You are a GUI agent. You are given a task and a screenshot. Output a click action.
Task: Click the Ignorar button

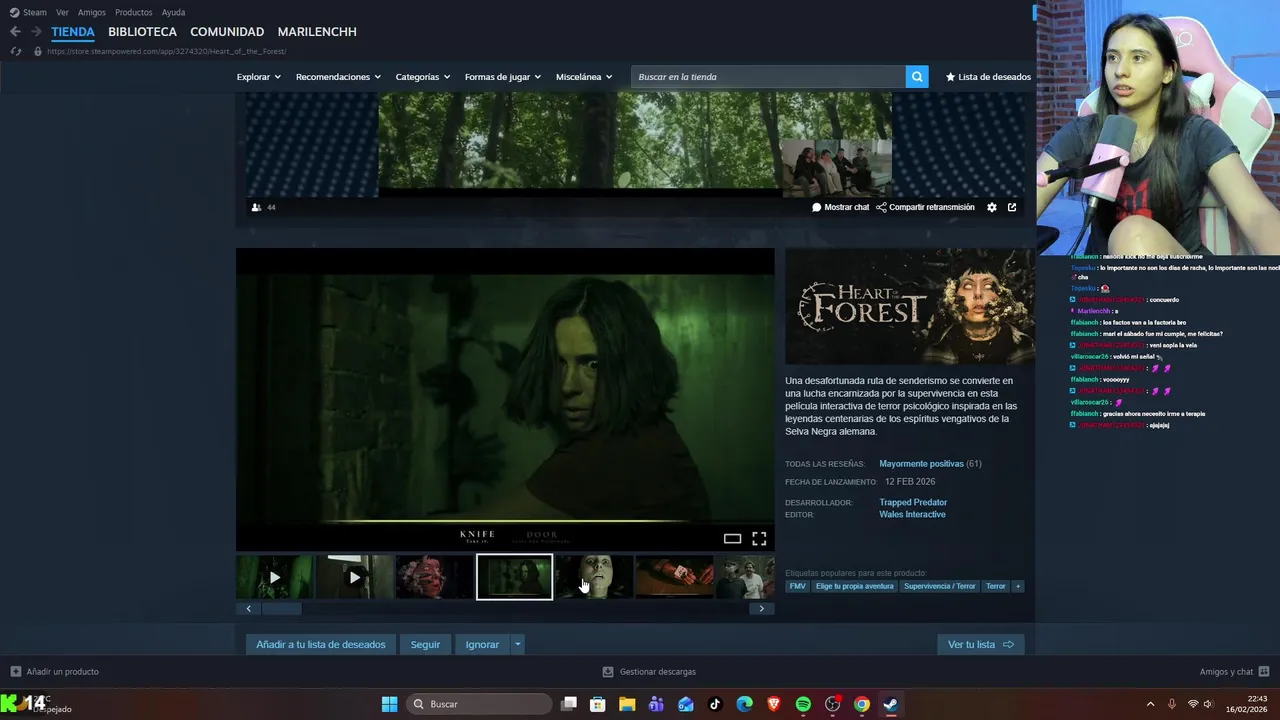coord(482,644)
